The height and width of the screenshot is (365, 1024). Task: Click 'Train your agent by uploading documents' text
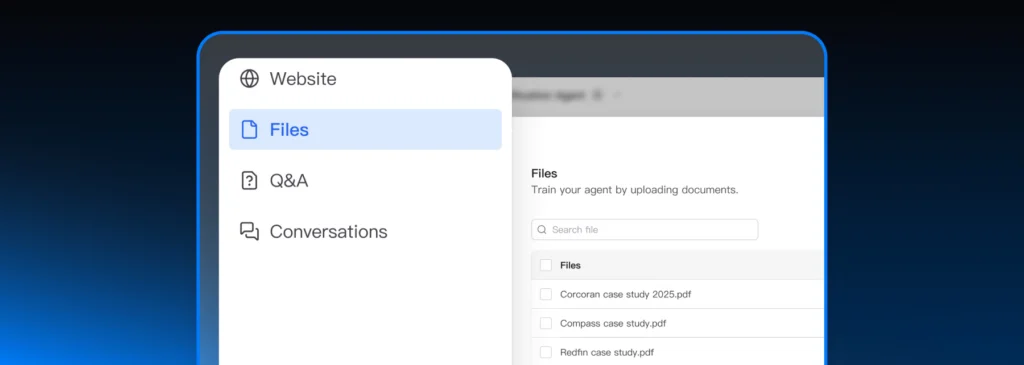coord(635,190)
